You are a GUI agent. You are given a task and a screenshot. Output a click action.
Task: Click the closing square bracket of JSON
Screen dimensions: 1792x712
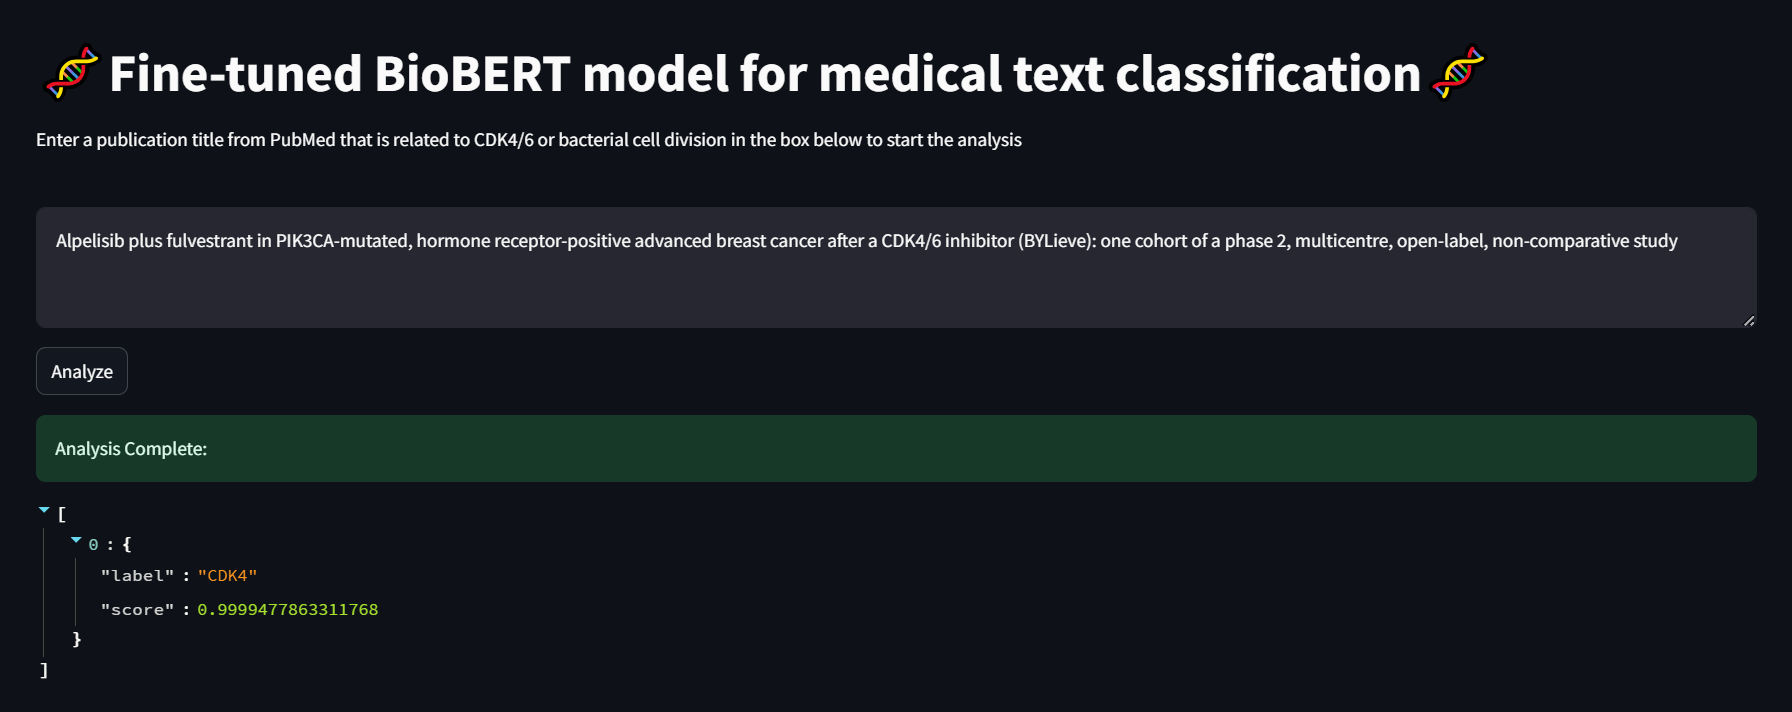pos(44,670)
